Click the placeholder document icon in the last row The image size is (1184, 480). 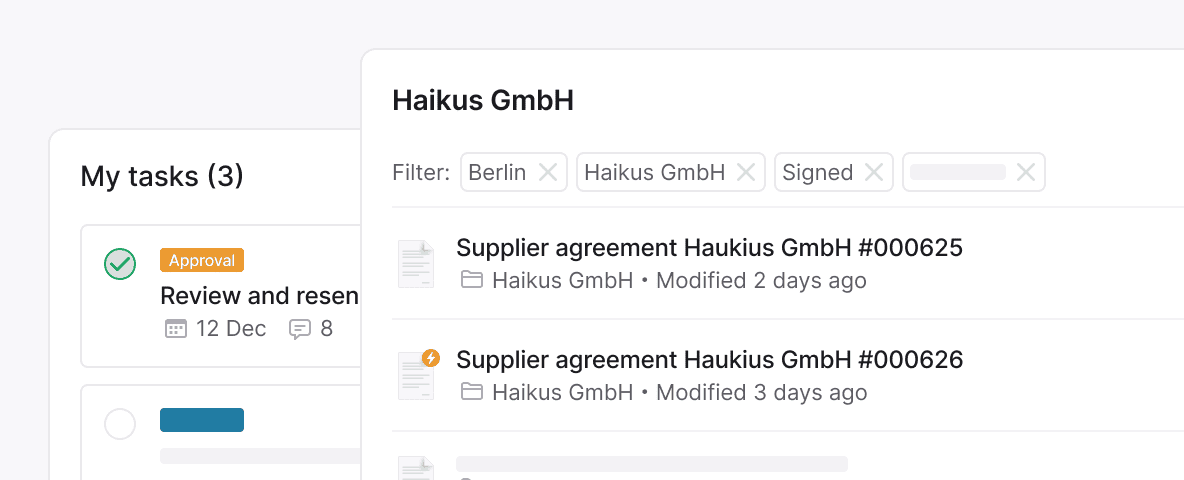point(416,468)
